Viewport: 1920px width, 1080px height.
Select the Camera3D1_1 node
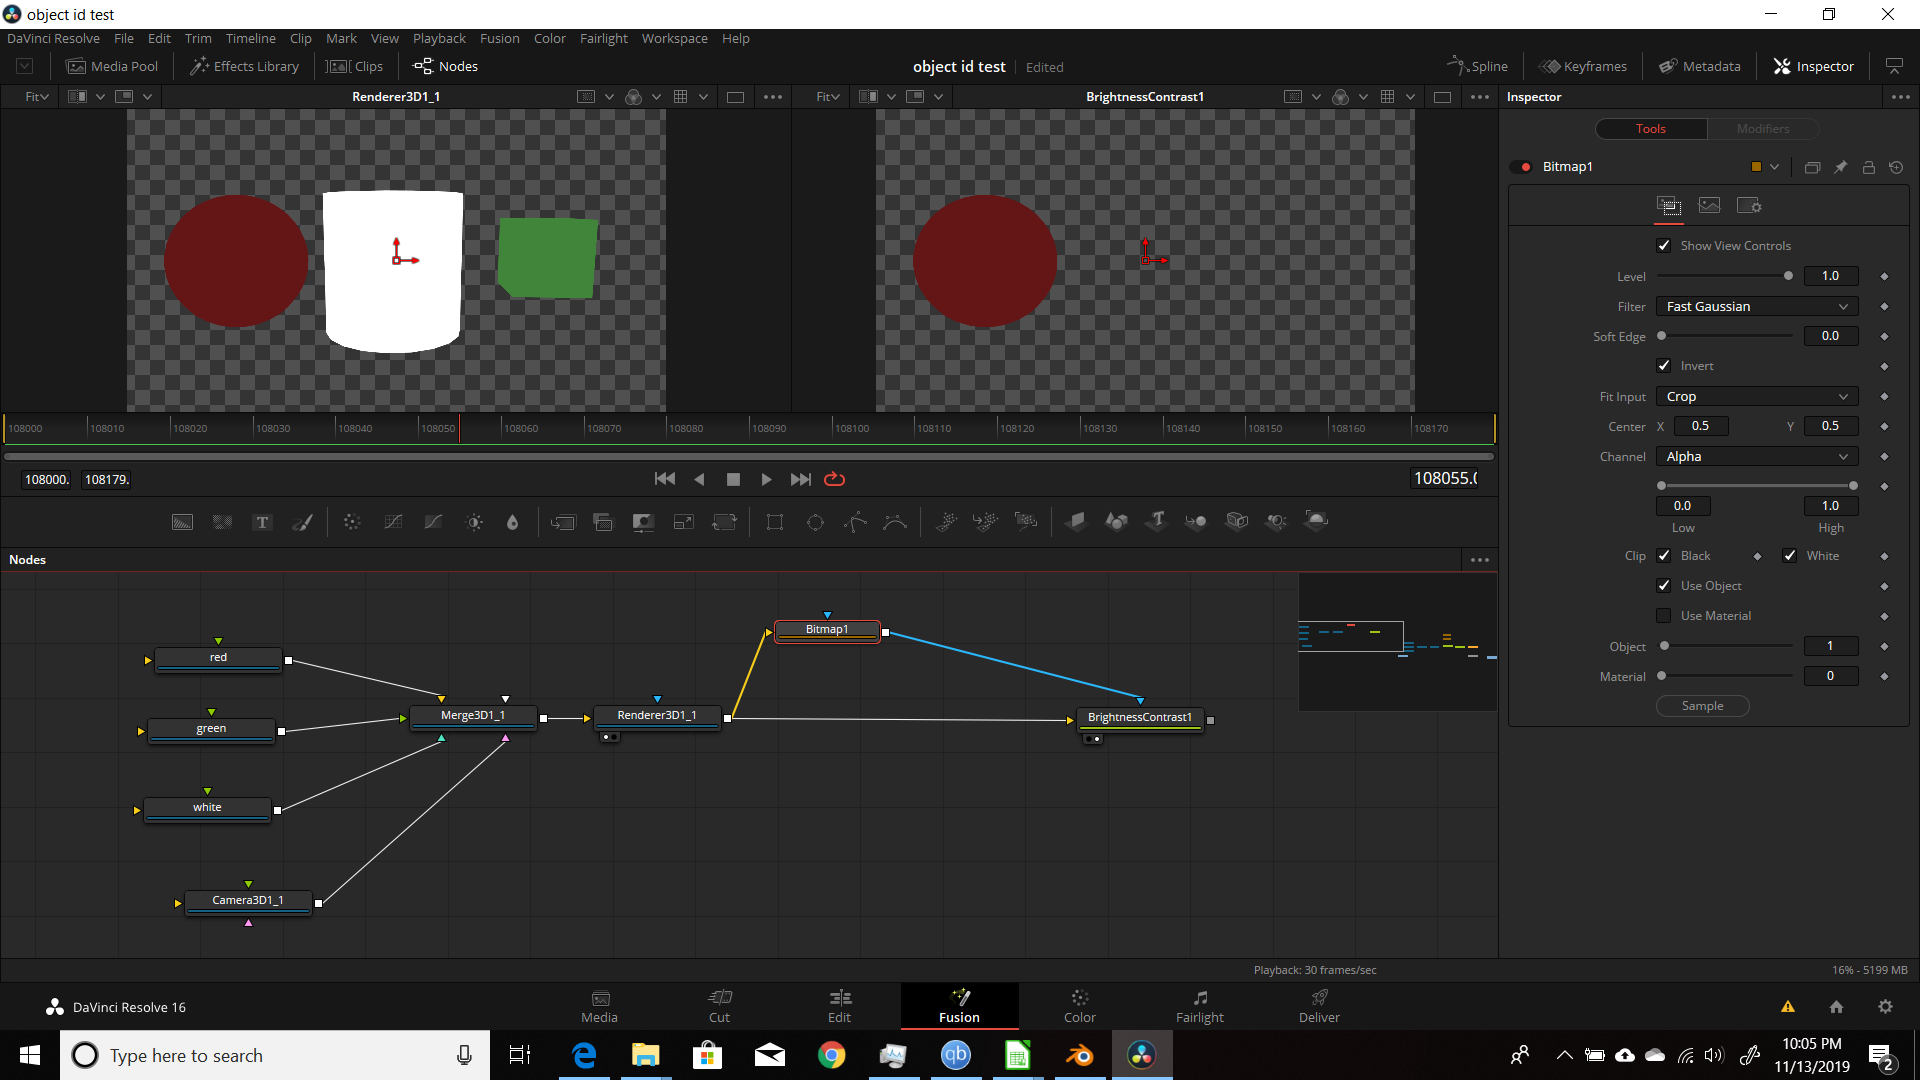(x=248, y=901)
